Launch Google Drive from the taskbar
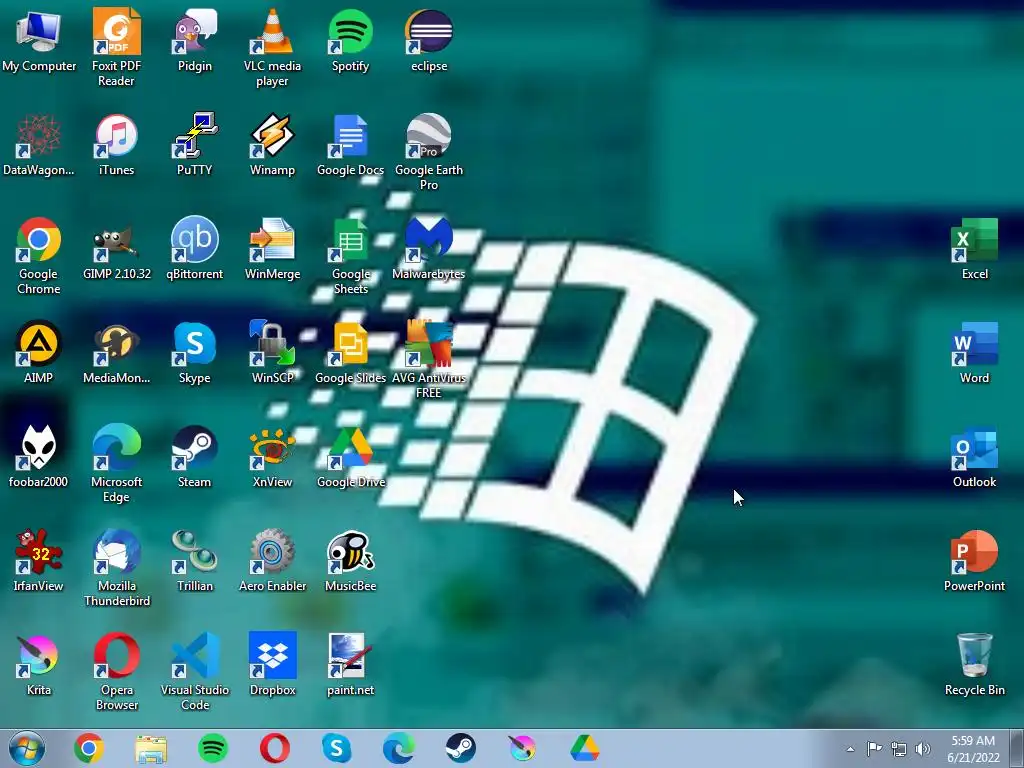The width and height of the screenshot is (1024, 768). [x=584, y=748]
